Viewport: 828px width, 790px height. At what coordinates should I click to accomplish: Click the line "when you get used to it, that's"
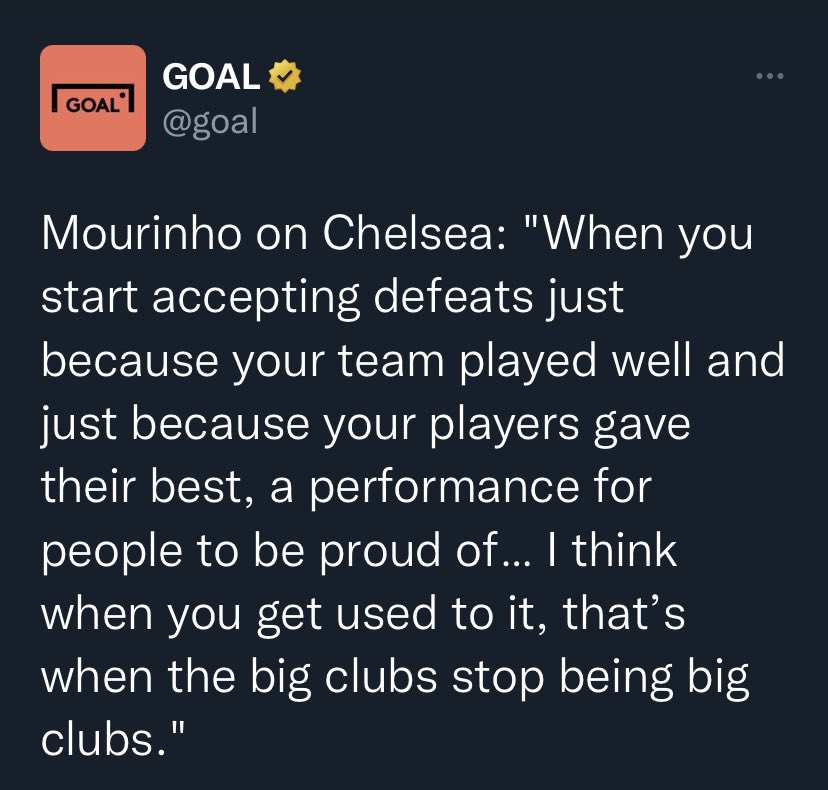pyautogui.click(x=363, y=614)
